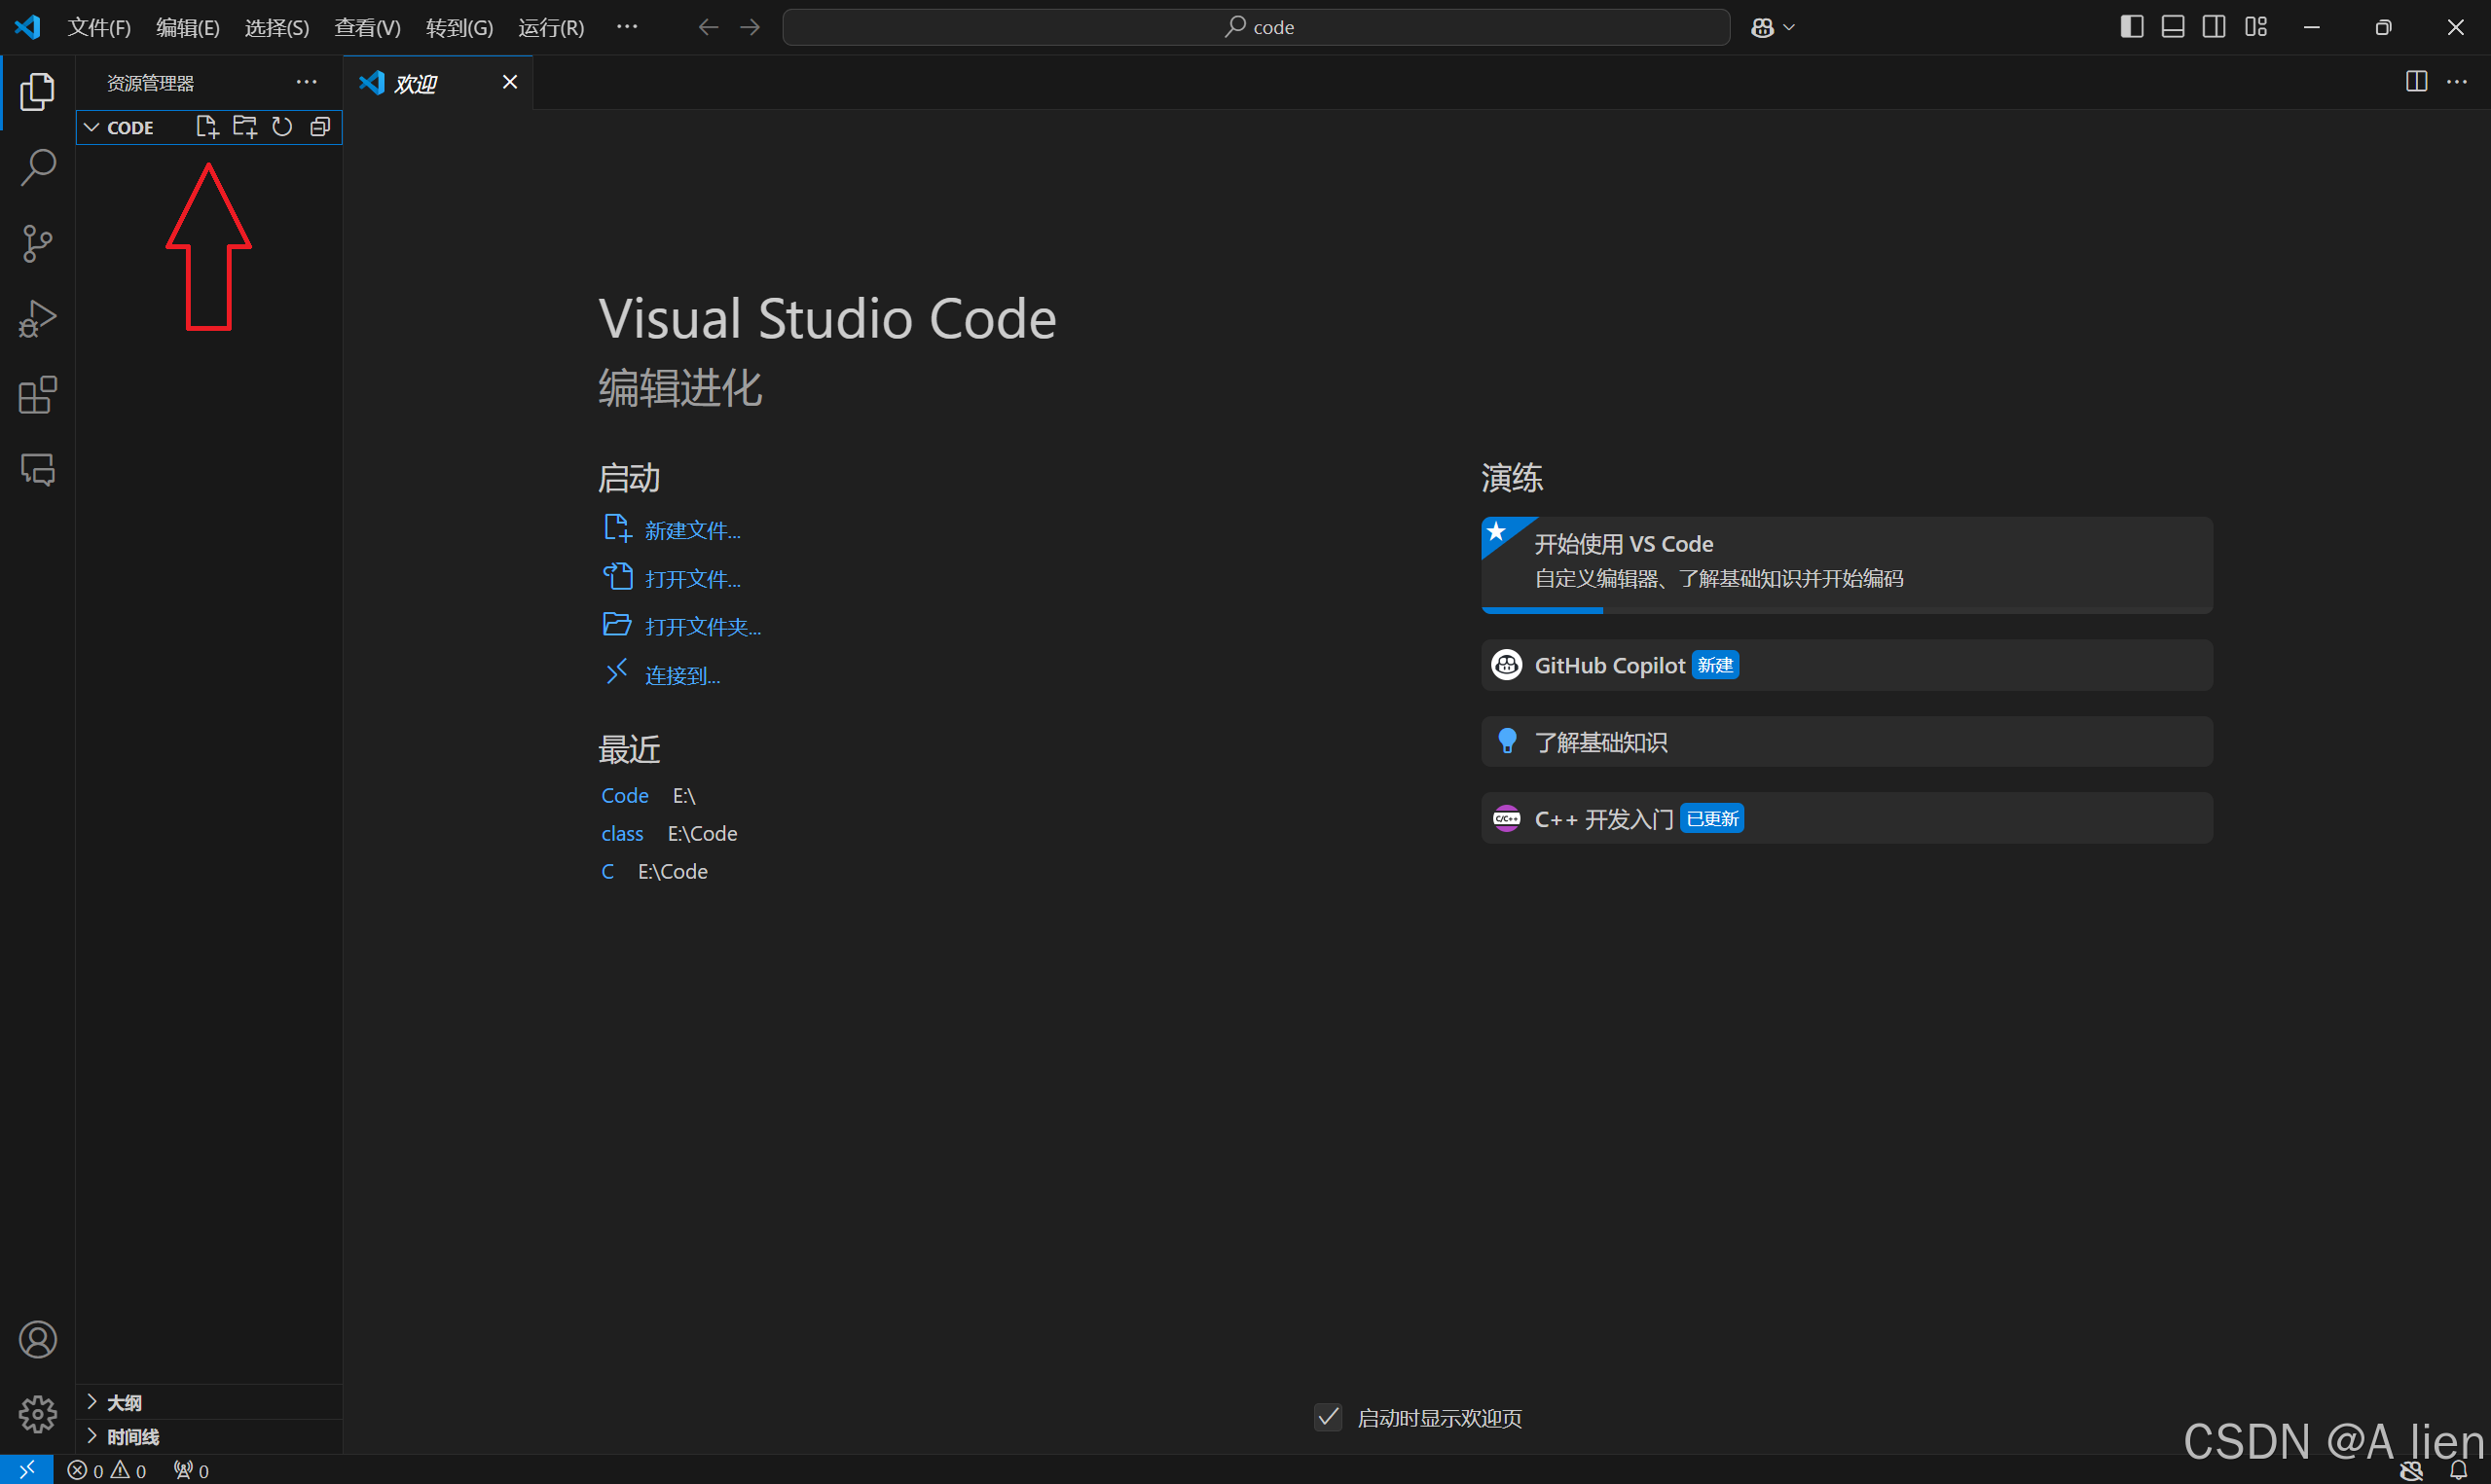This screenshot has width=2491, height=1484.
Task: Toggle the 启动时显示欢迎页 checkbox
Action: coord(1328,1417)
